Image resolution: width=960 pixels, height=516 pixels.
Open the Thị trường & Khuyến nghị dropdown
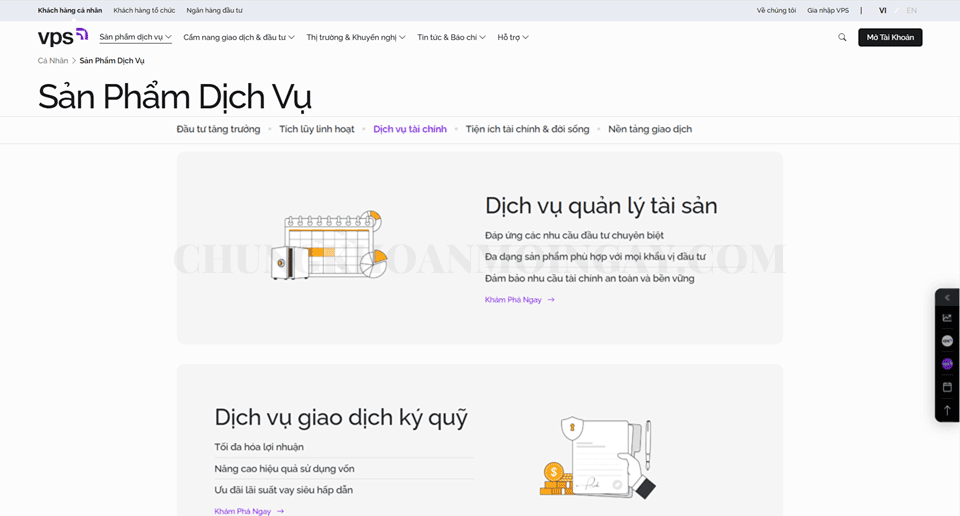[356, 37]
